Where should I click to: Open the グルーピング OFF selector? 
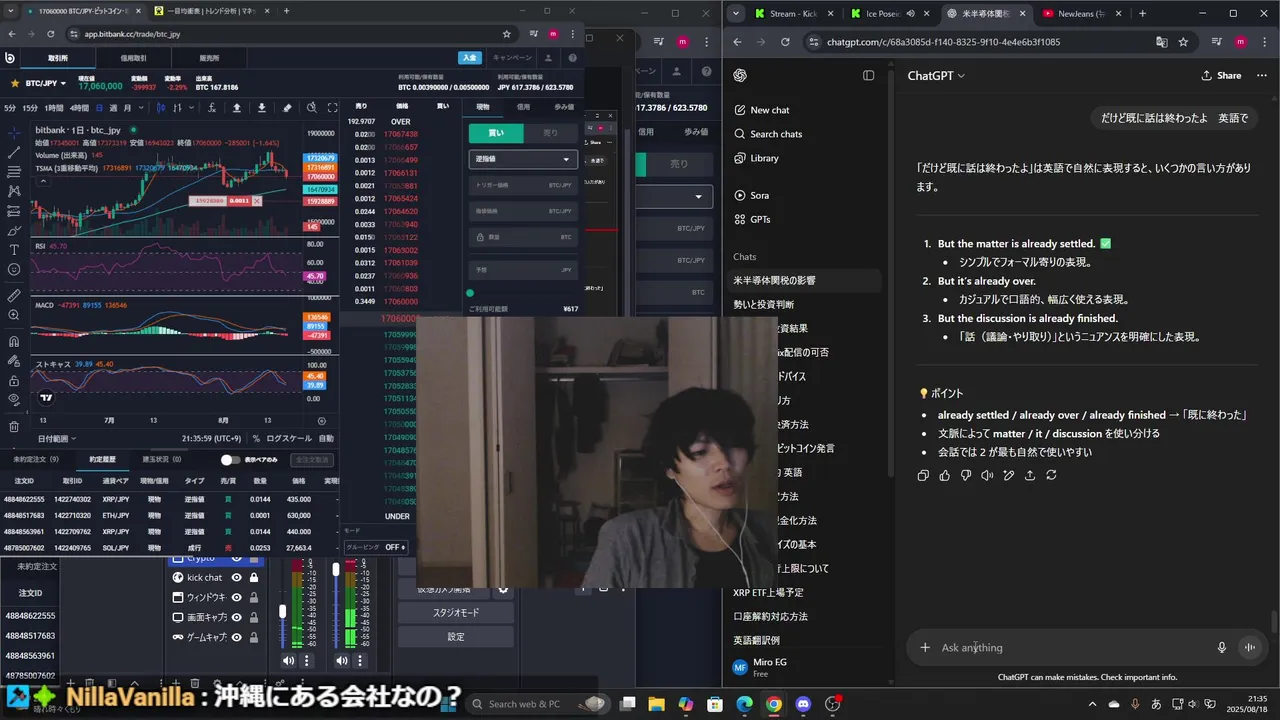375,547
